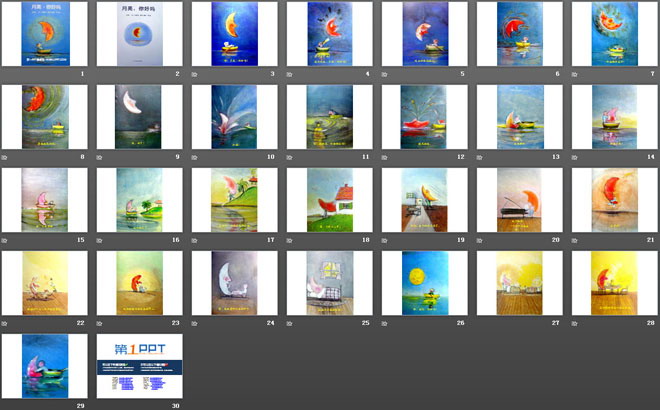Click the transition star icon under slide 23
The image size is (660, 410).
99,324
